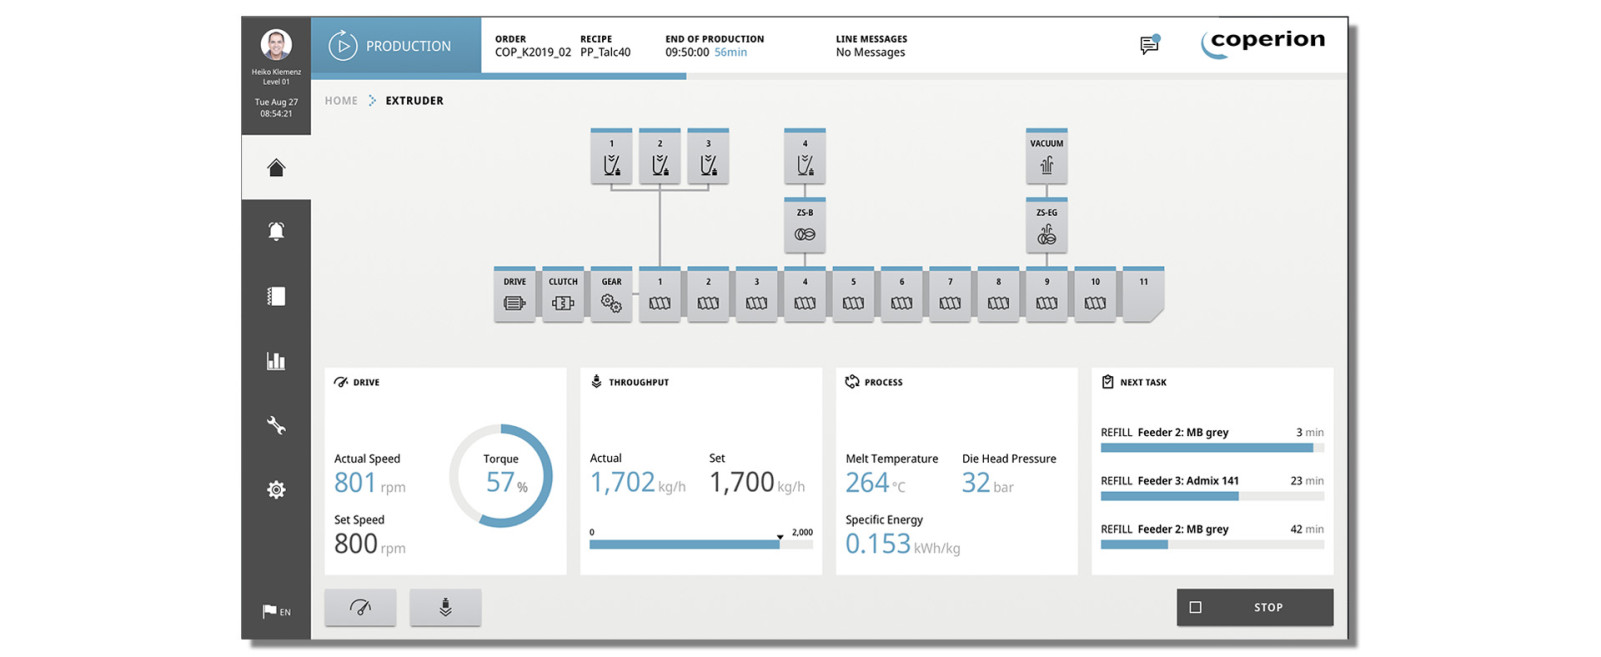Open the recipe book icon in sidebar
Screen dimensions: 1601x657
(276, 296)
